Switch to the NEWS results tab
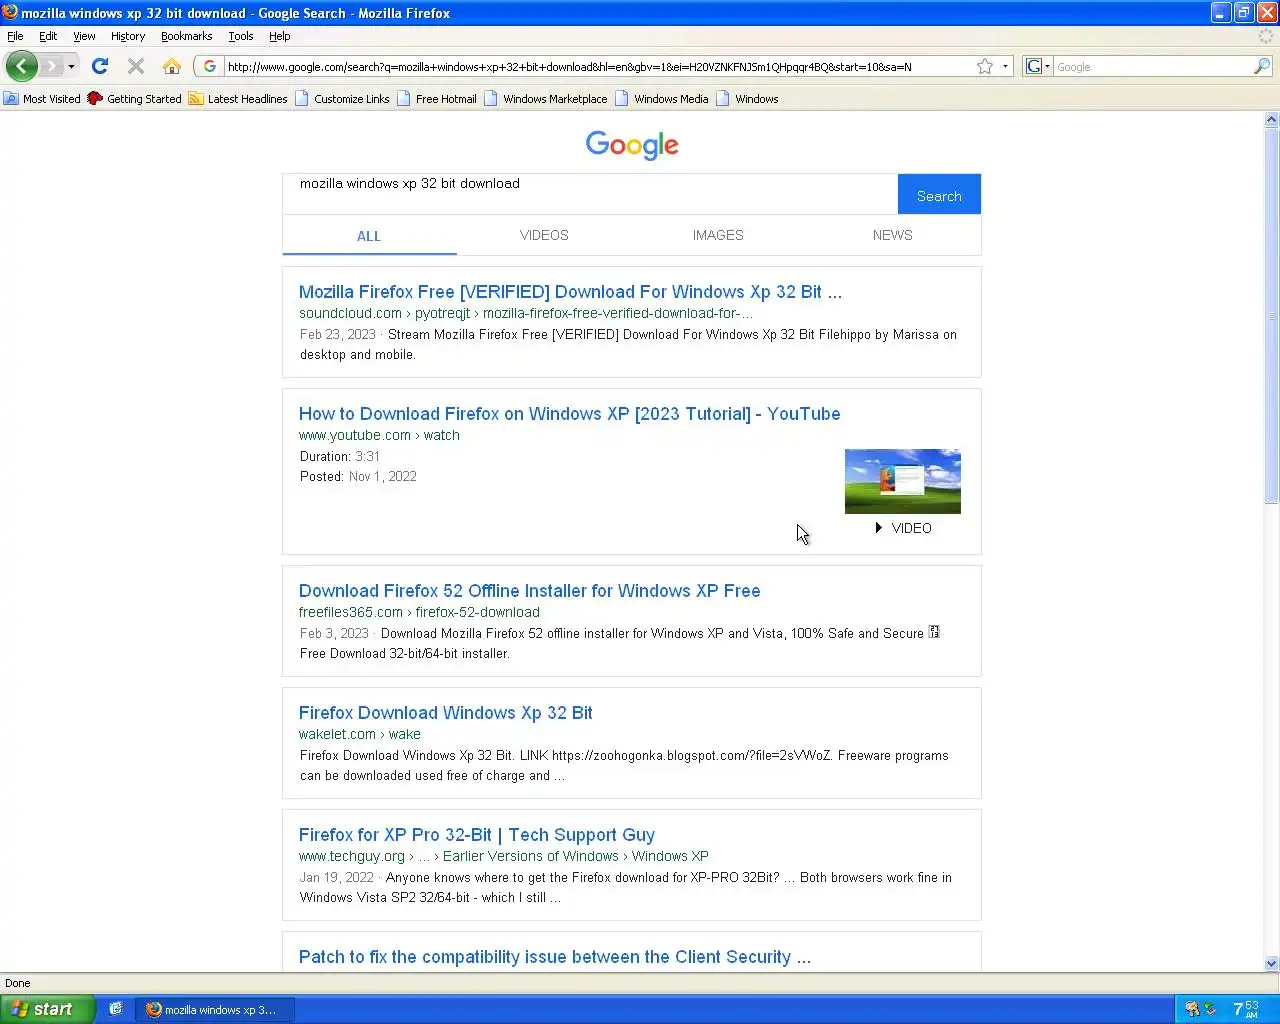The width and height of the screenshot is (1280, 1024). click(892, 235)
